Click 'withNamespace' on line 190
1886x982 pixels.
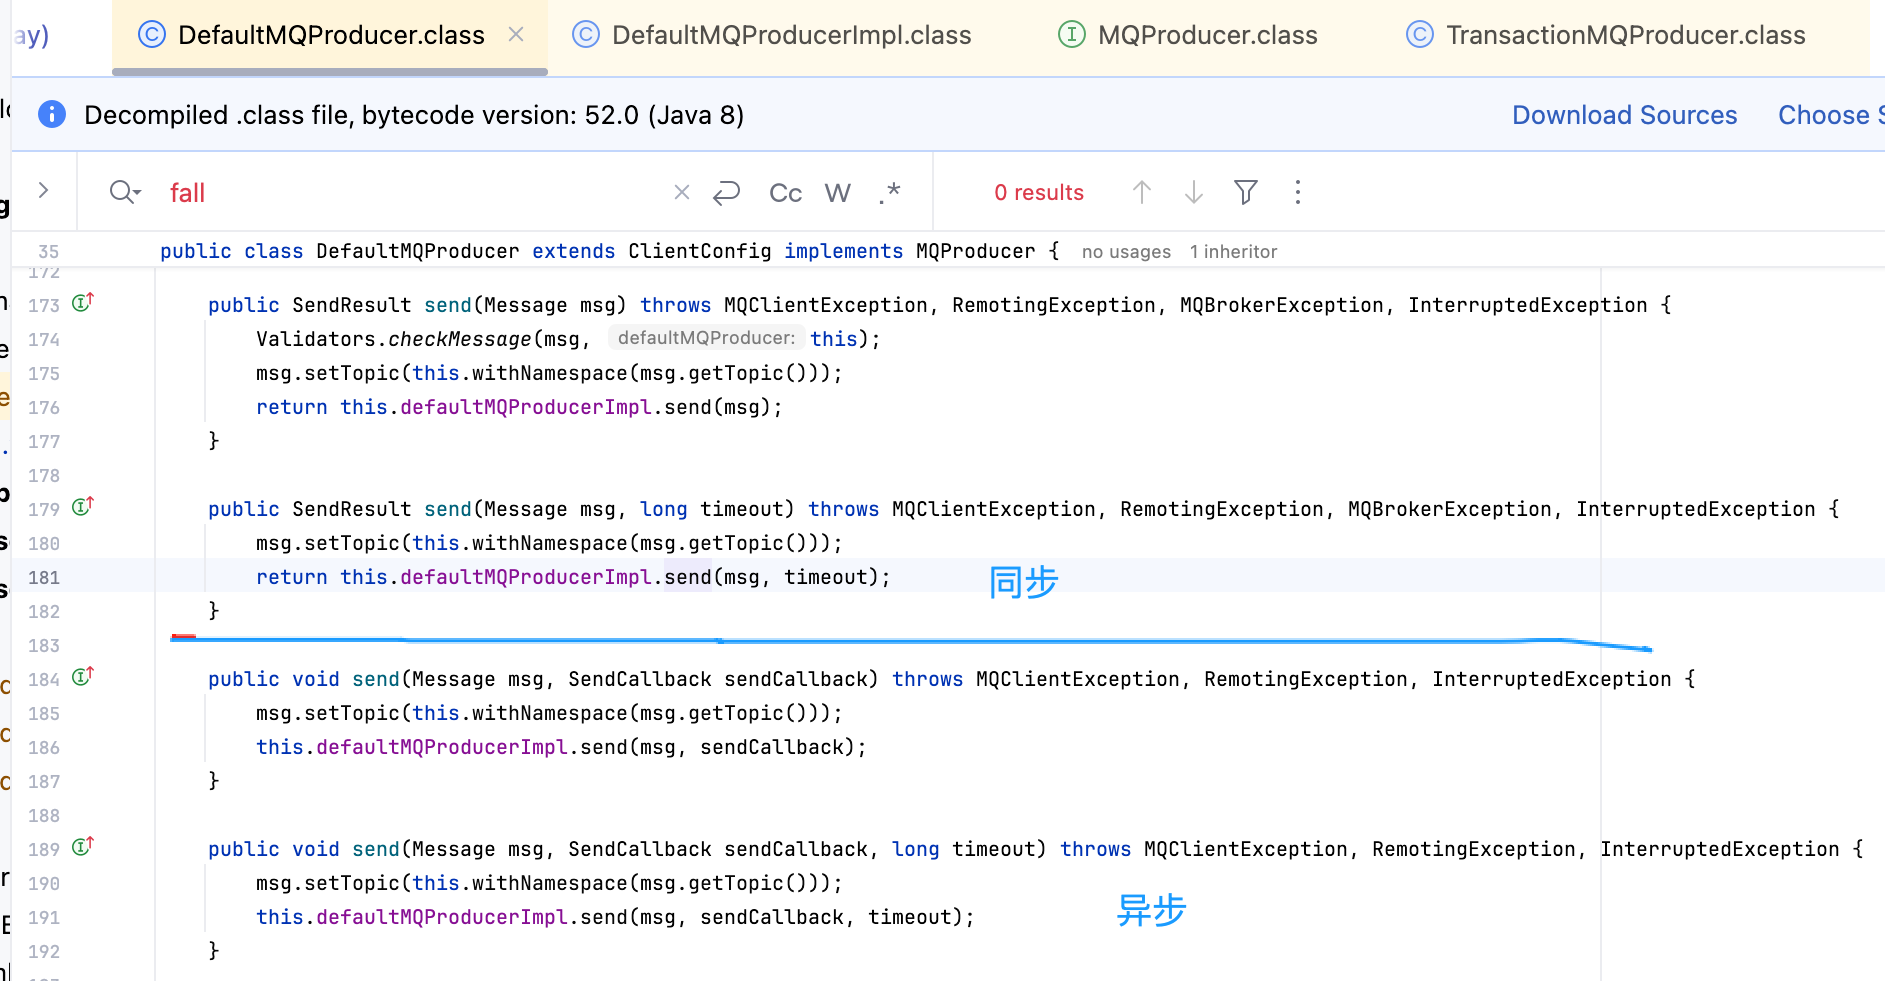tap(550, 883)
